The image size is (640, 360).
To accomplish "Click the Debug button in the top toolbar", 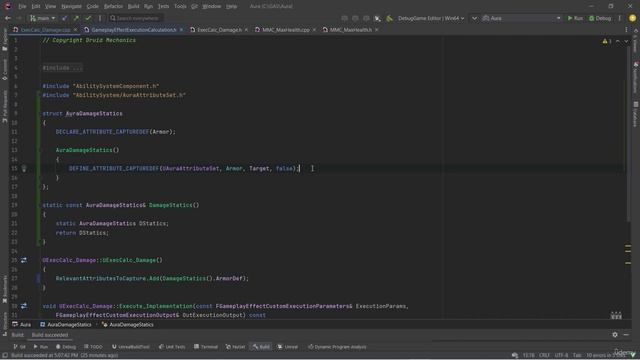I will (600, 18).
